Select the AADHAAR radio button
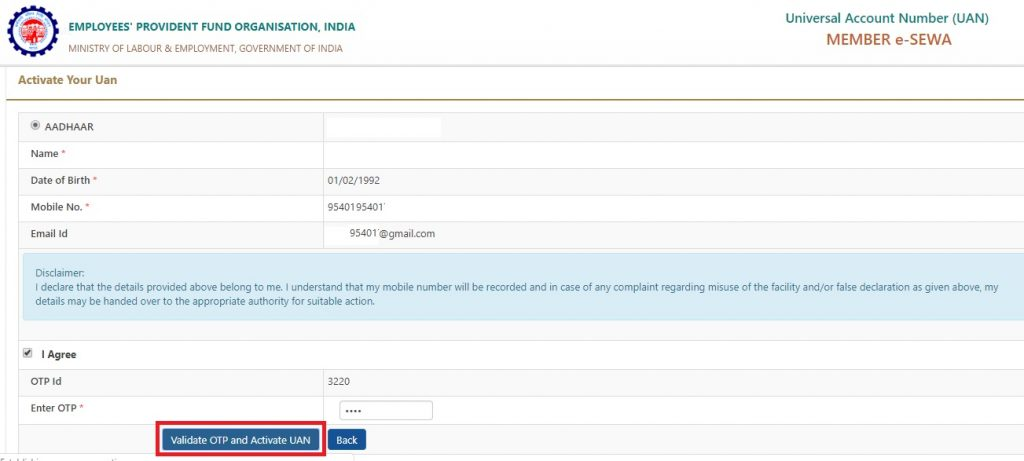The image size is (1024, 461). coord(36,126)
